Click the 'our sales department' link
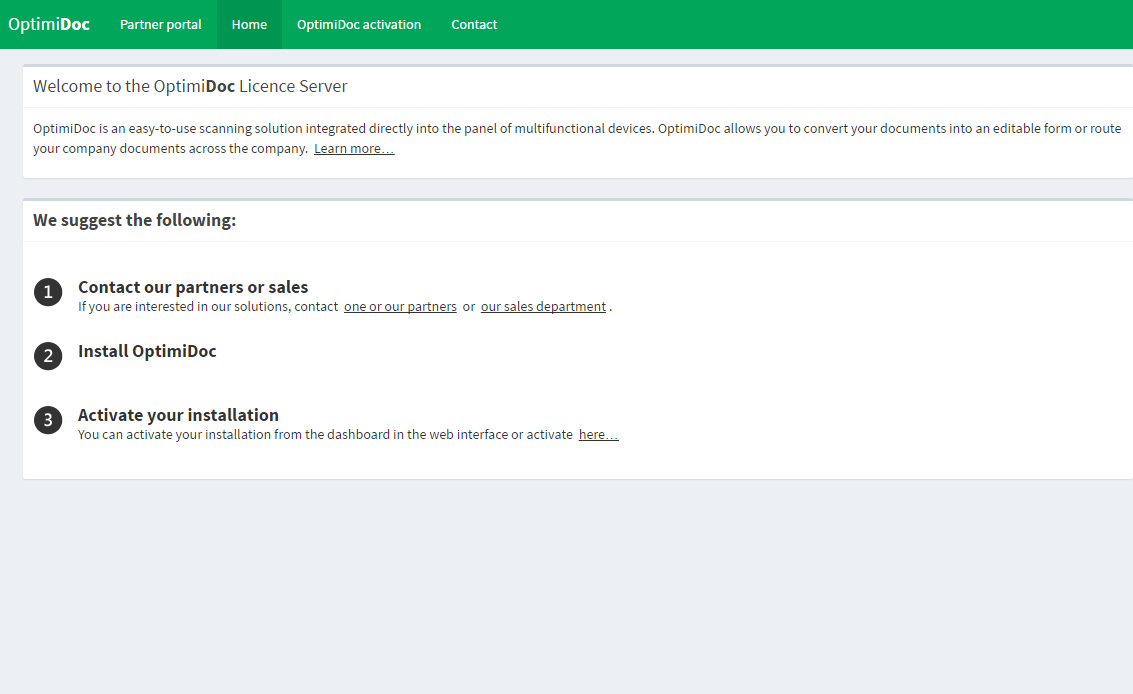The image size is (1133, 694). 543,307
